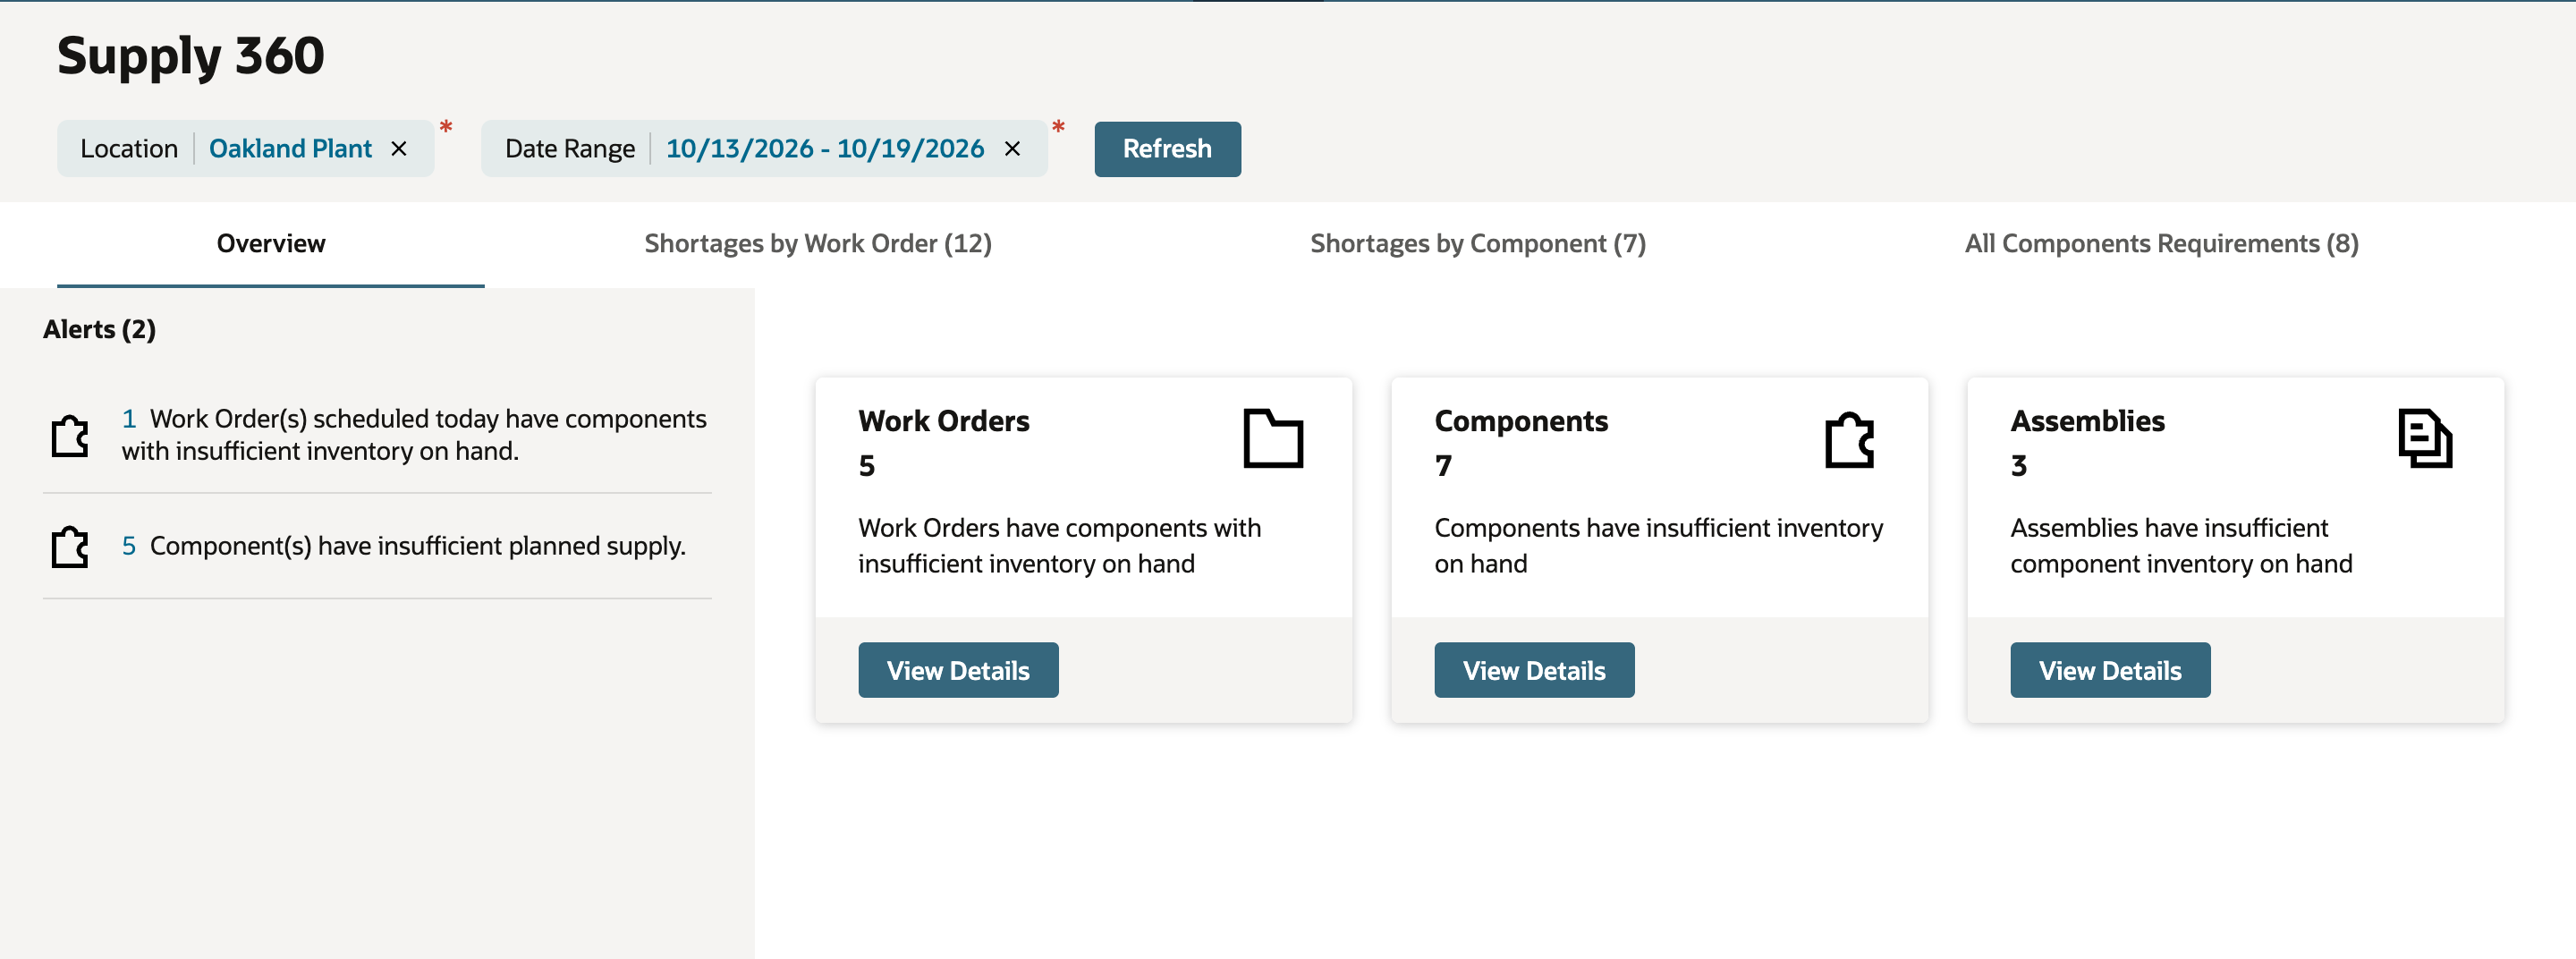The height and width of the screenshot is (959, 2576).
Task: View Details for Work Orders card
Action: pyautogui.click(x=958, y=670)
